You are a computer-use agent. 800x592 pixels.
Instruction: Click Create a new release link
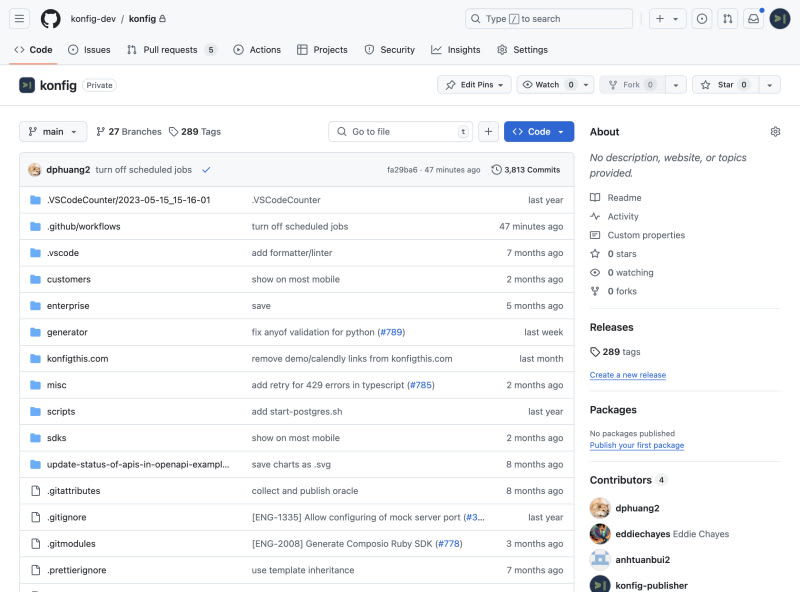tap(628, 375)
